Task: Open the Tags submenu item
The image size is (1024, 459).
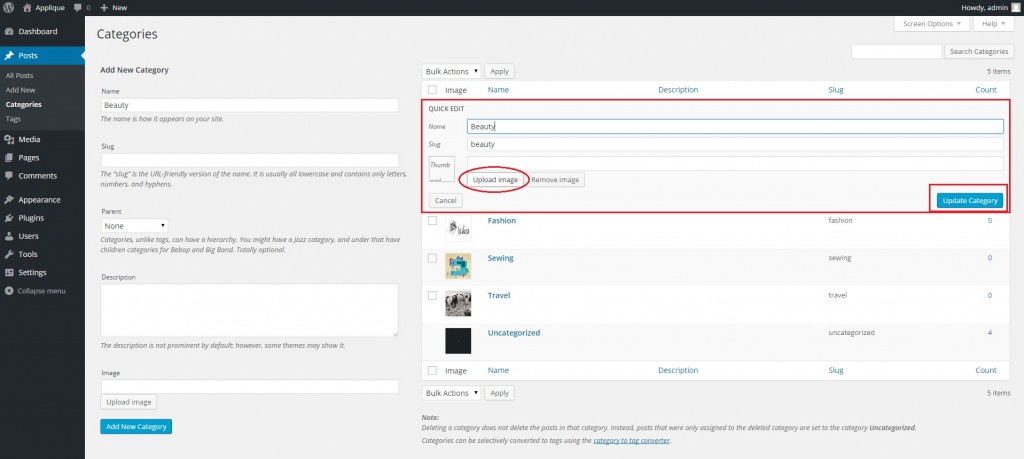Action: pyautogui.click(x=13, y=118)
